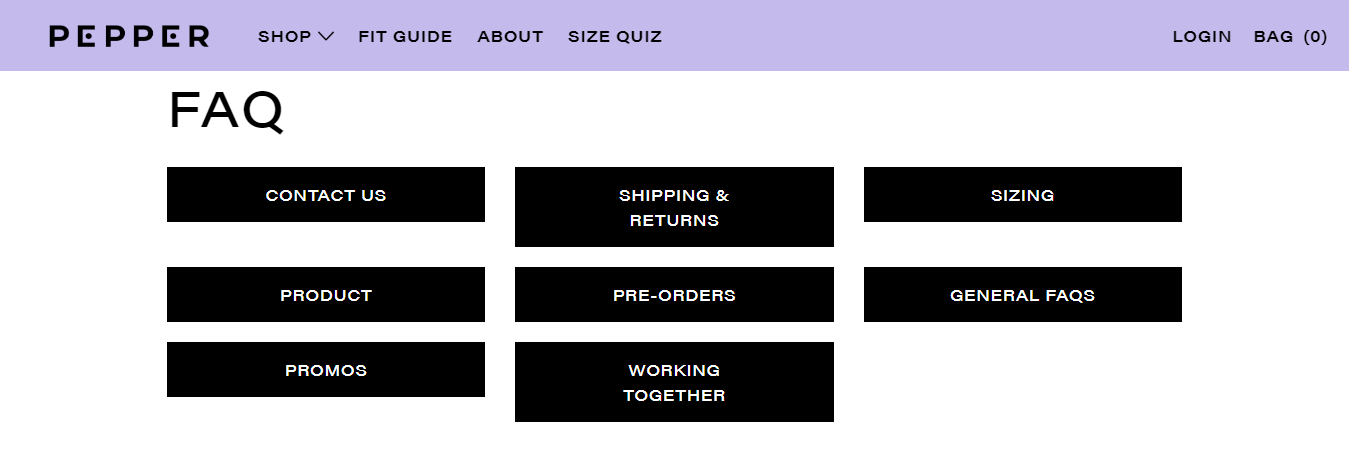Click the word TOGETHER in the button
This screenshot has height=463, width=1349.
click(674, 395)
